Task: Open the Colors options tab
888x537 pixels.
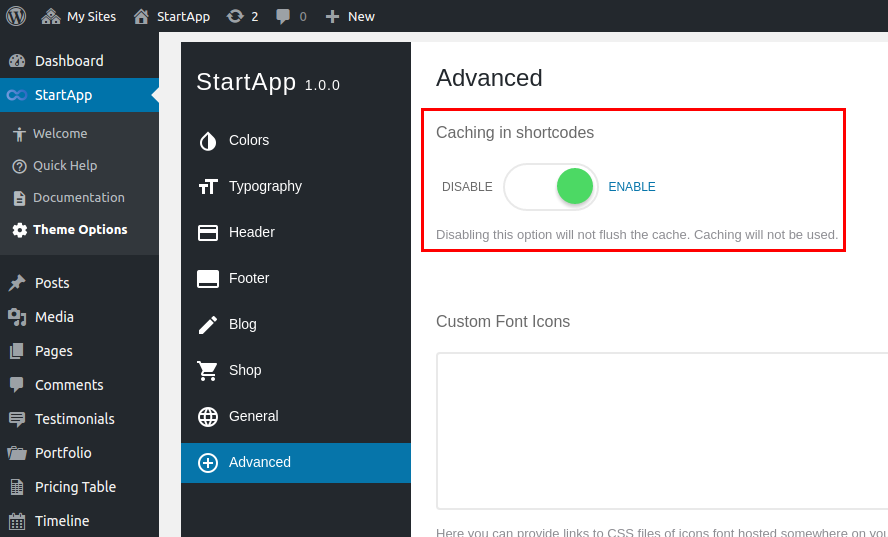Action: (x=296, y=140)
